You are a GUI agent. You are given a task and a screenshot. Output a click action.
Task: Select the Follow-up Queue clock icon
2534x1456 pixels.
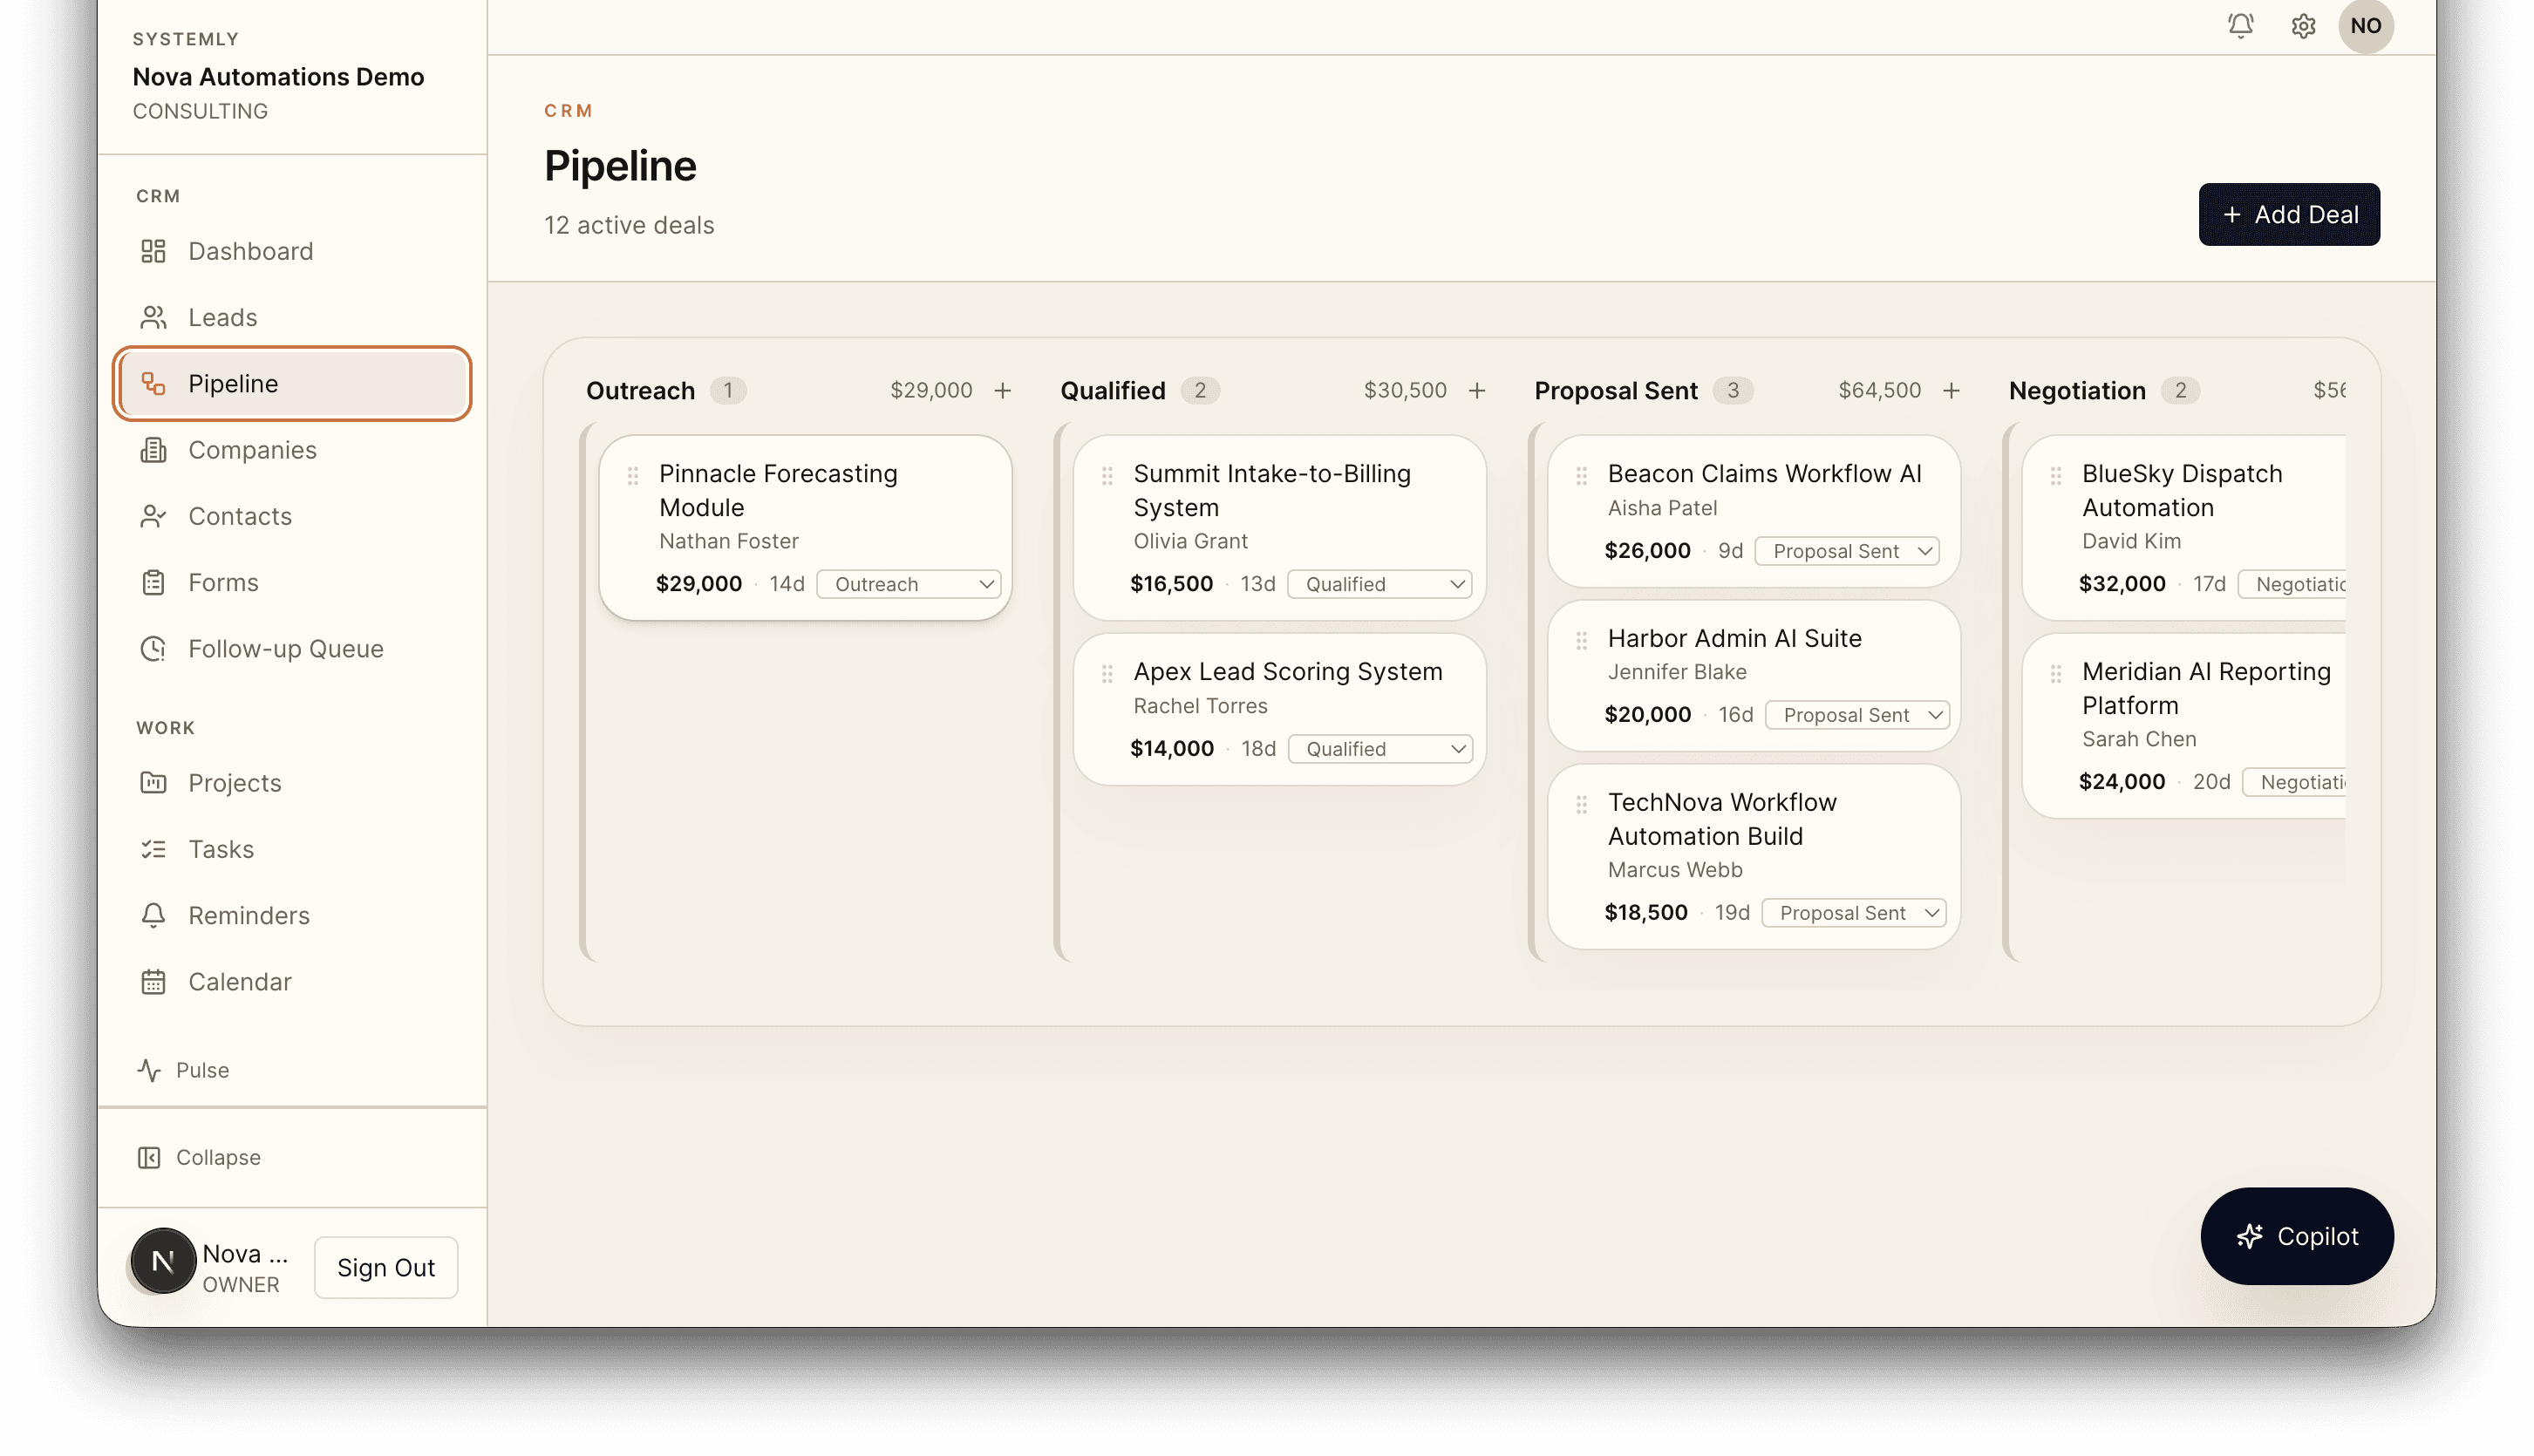tap(153, 648)
